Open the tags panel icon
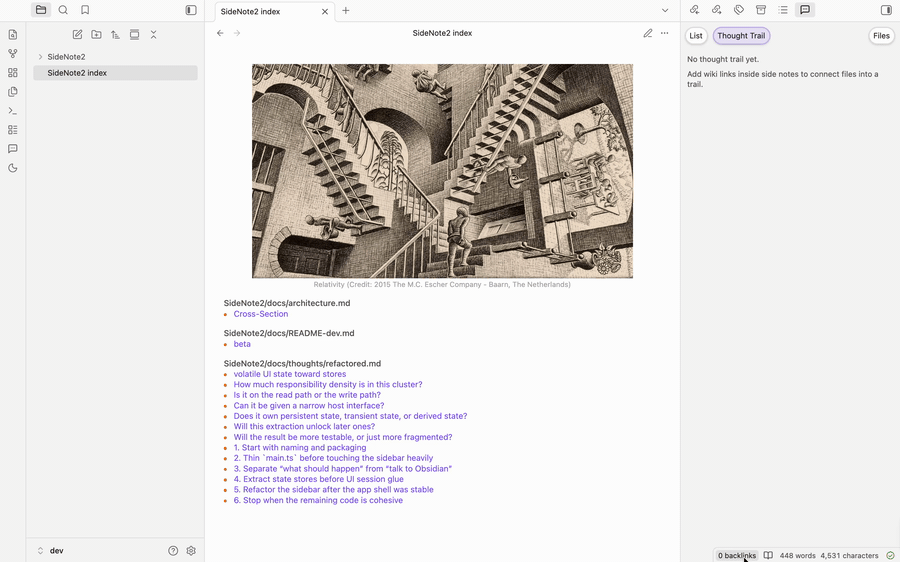 739,10
